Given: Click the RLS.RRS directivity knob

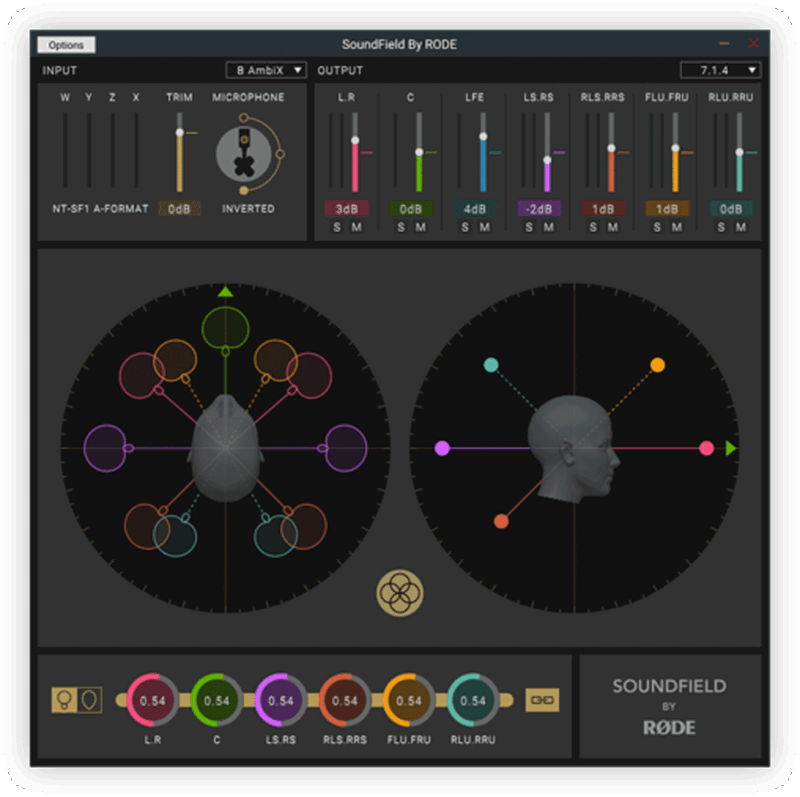Looking at the screenshot, I should pyautogui.click(x=344, y=701).
